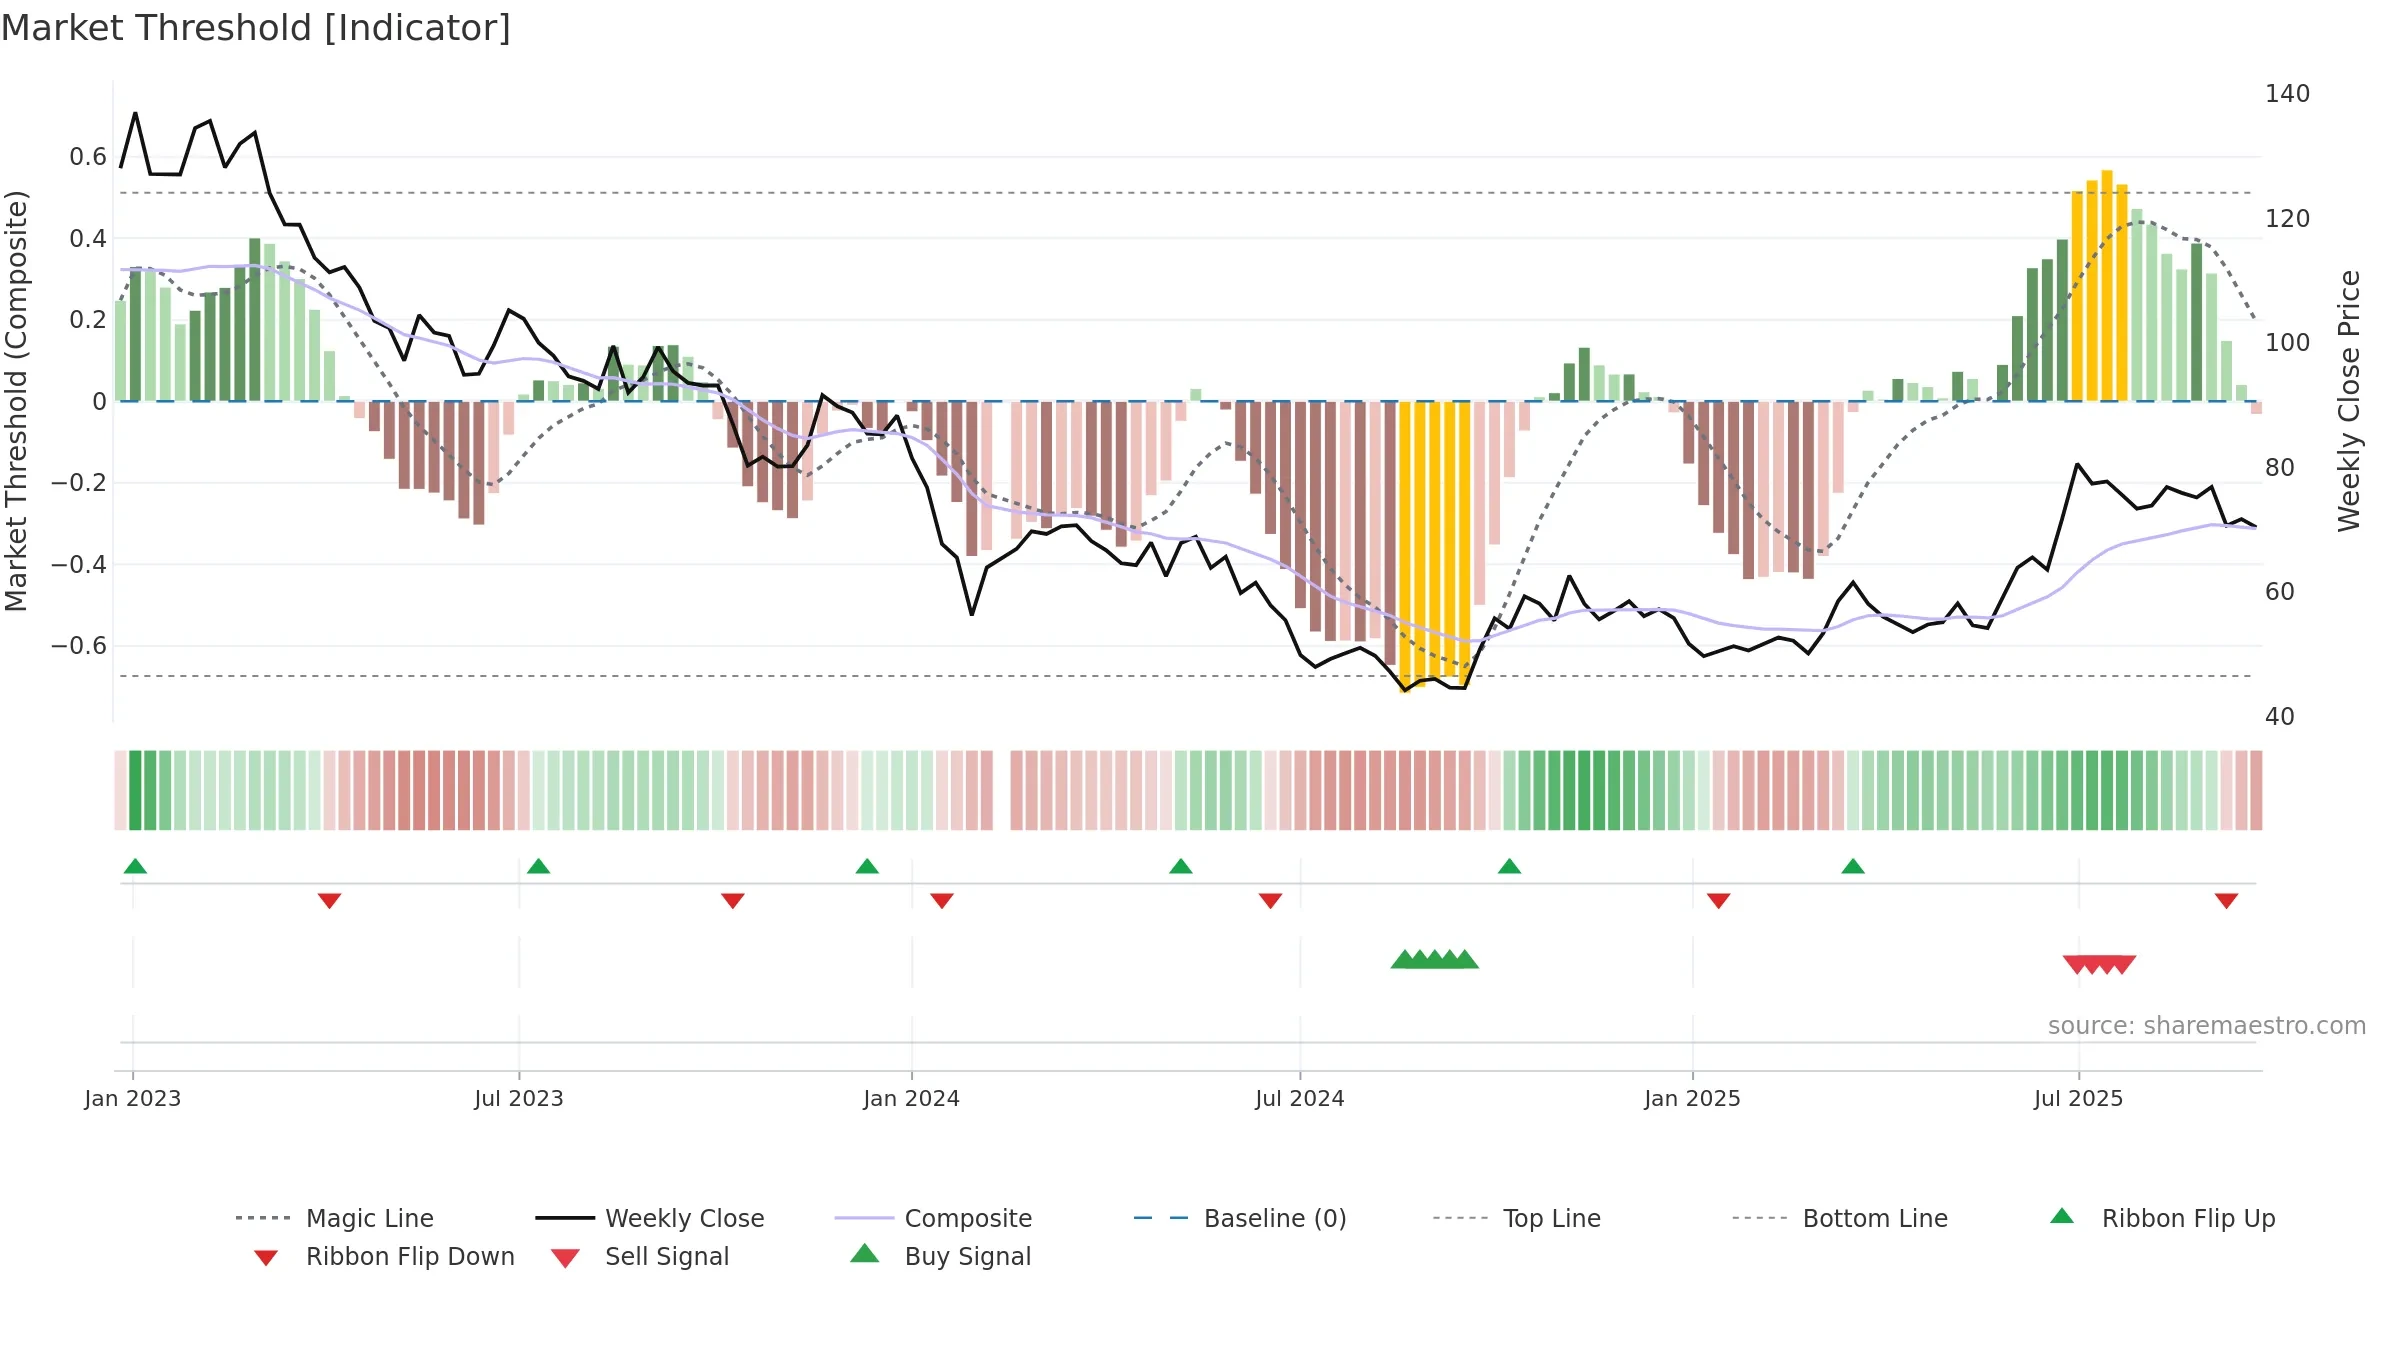This screenshot has width=2400, height=1350.
Task: Click the tall dark green bar near March 2023
Action: click(255, 319)
